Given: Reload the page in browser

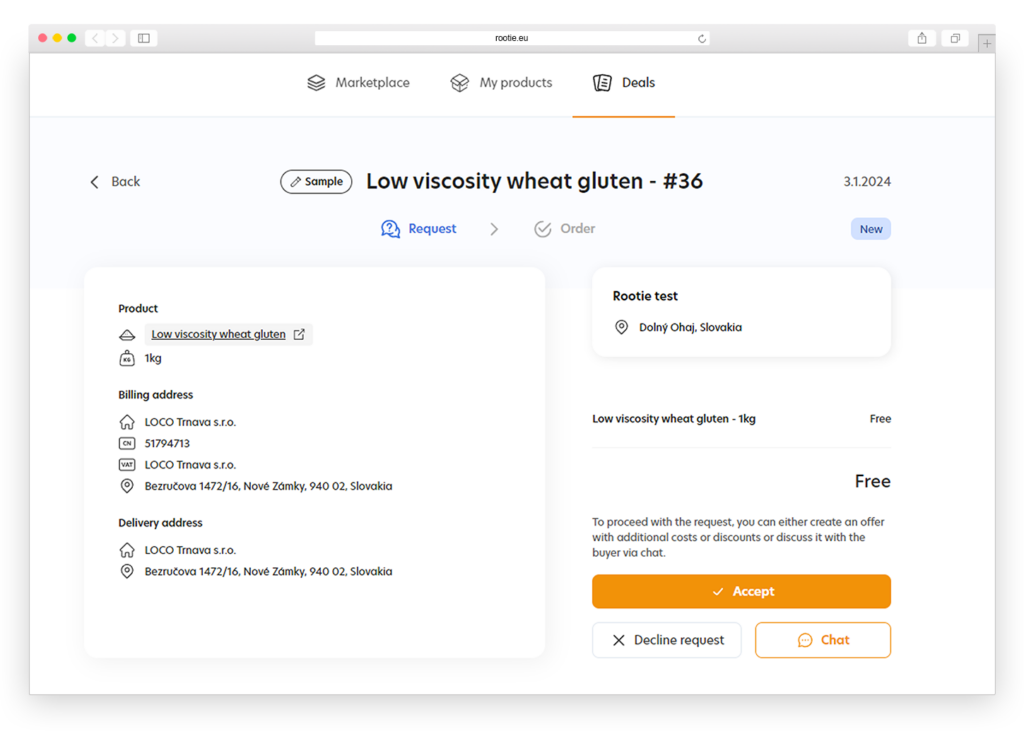Looking at the screenshot, I should click(702, 39).
